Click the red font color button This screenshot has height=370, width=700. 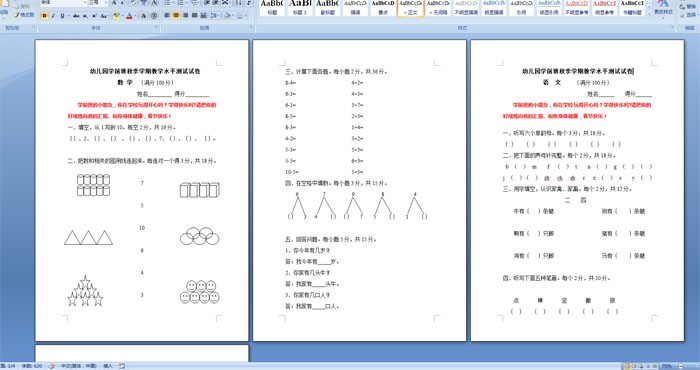coord(129,16)
